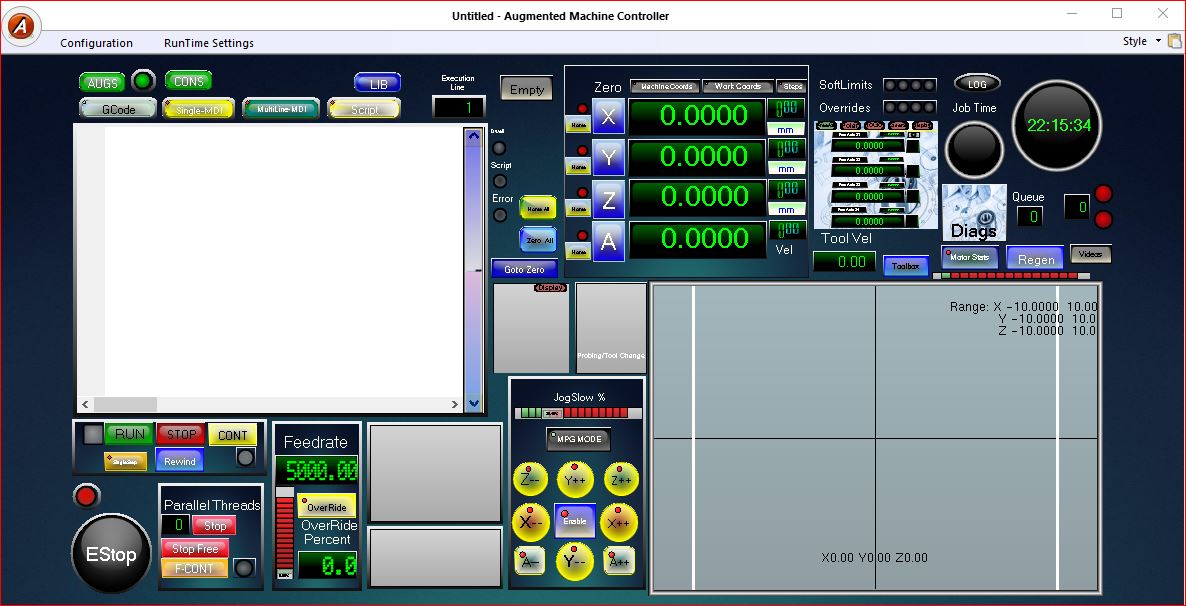Viewport: 1186px width, 606px height.
Task: Click the application logo icon in title bar
Action: click(20, 26)
